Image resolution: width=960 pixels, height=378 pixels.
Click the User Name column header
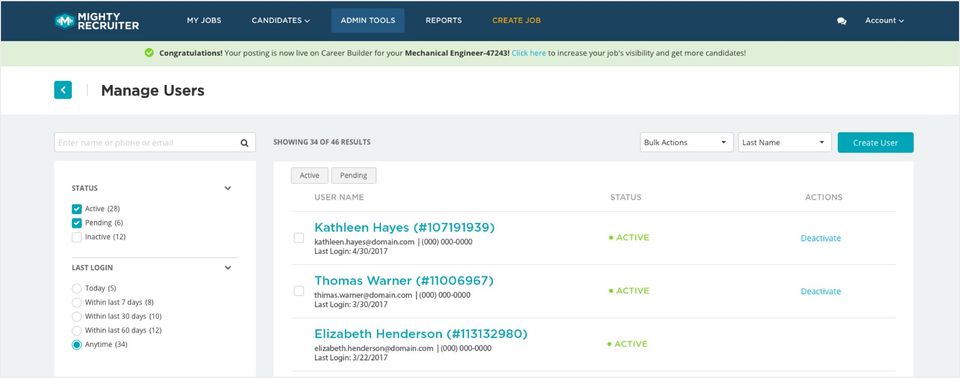(339, 197)
